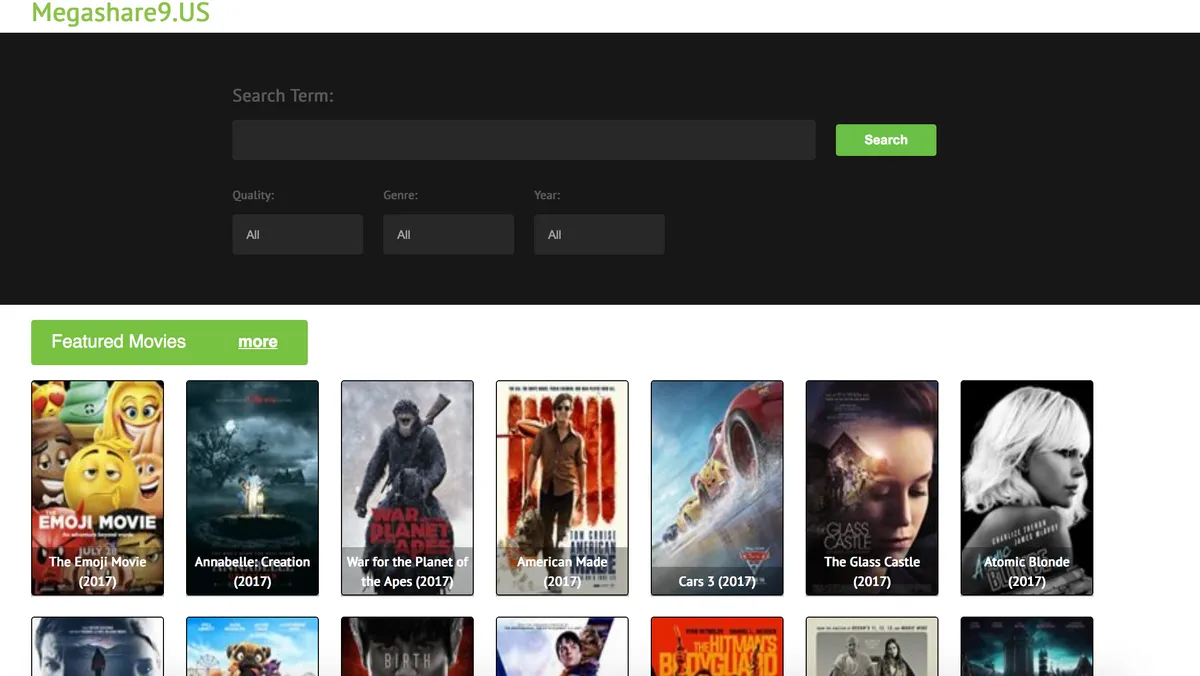Focus the Search Term input field
This screenshot has height=676, width=1200.
(x=524, y=140)
